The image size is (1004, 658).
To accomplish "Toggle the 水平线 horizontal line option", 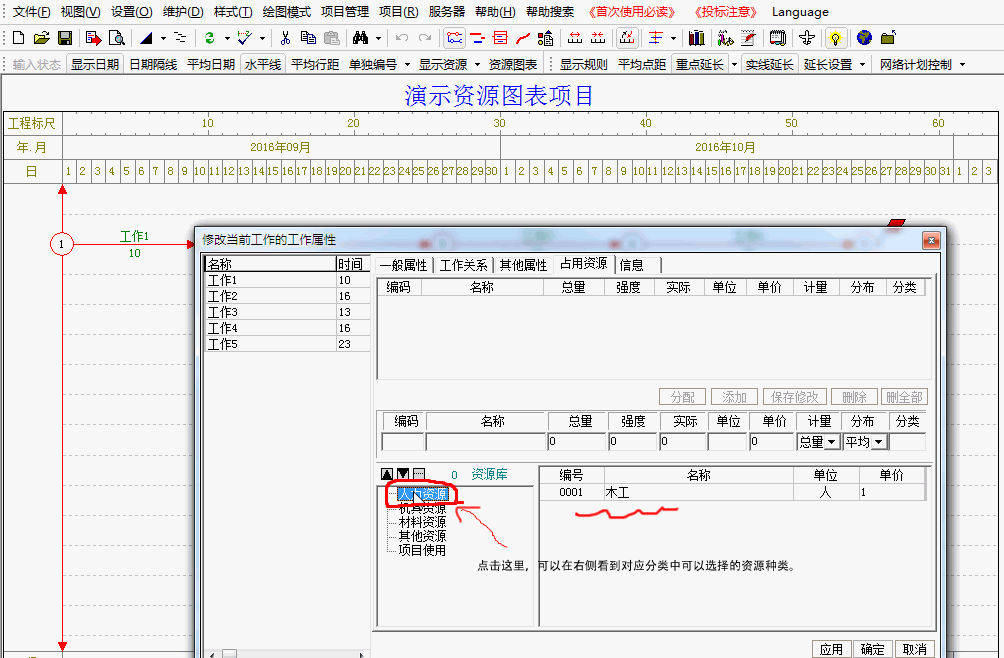I will coord(263,65).
